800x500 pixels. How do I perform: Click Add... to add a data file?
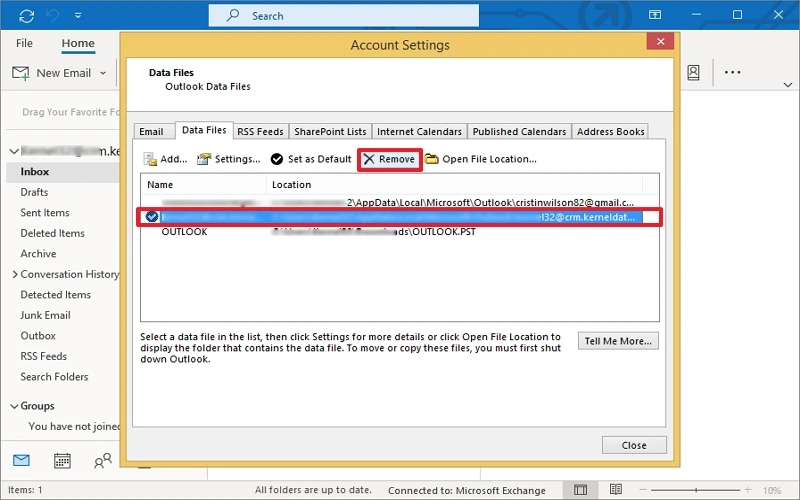pos(165,159)
